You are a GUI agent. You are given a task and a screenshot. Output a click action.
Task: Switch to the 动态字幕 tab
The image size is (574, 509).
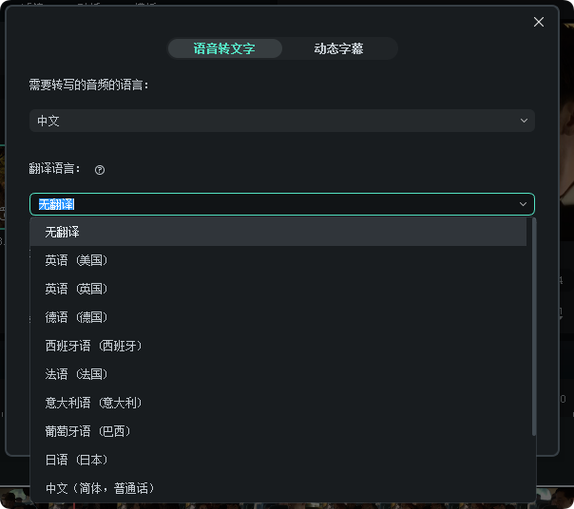pyautogui.click(x=339, y=48)
